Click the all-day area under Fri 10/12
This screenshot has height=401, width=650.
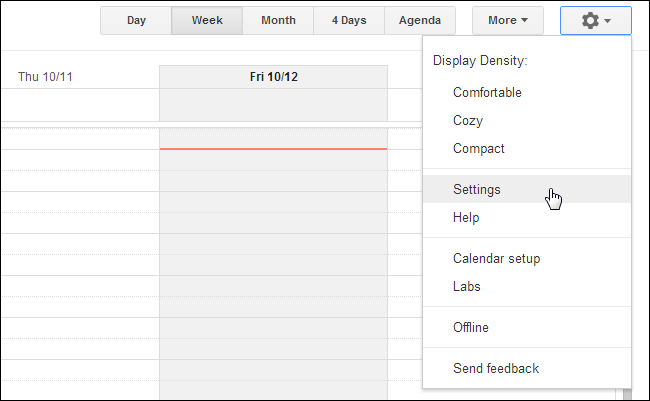[273, 104]
